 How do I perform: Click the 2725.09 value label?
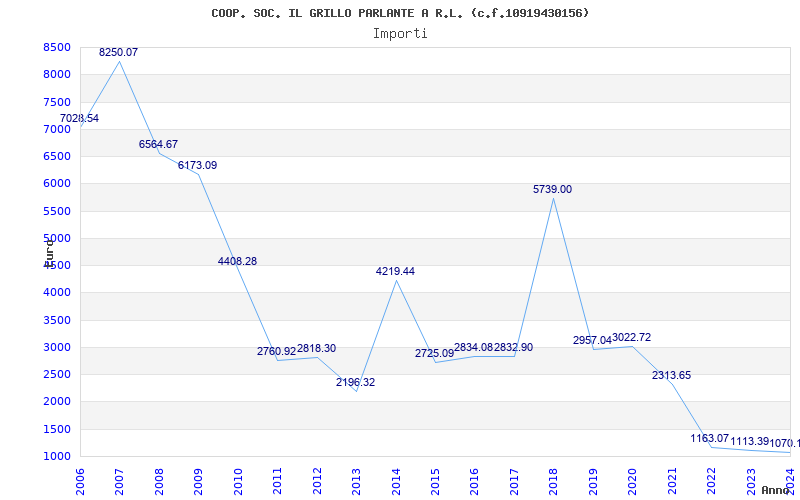click(x=434, y=353)
